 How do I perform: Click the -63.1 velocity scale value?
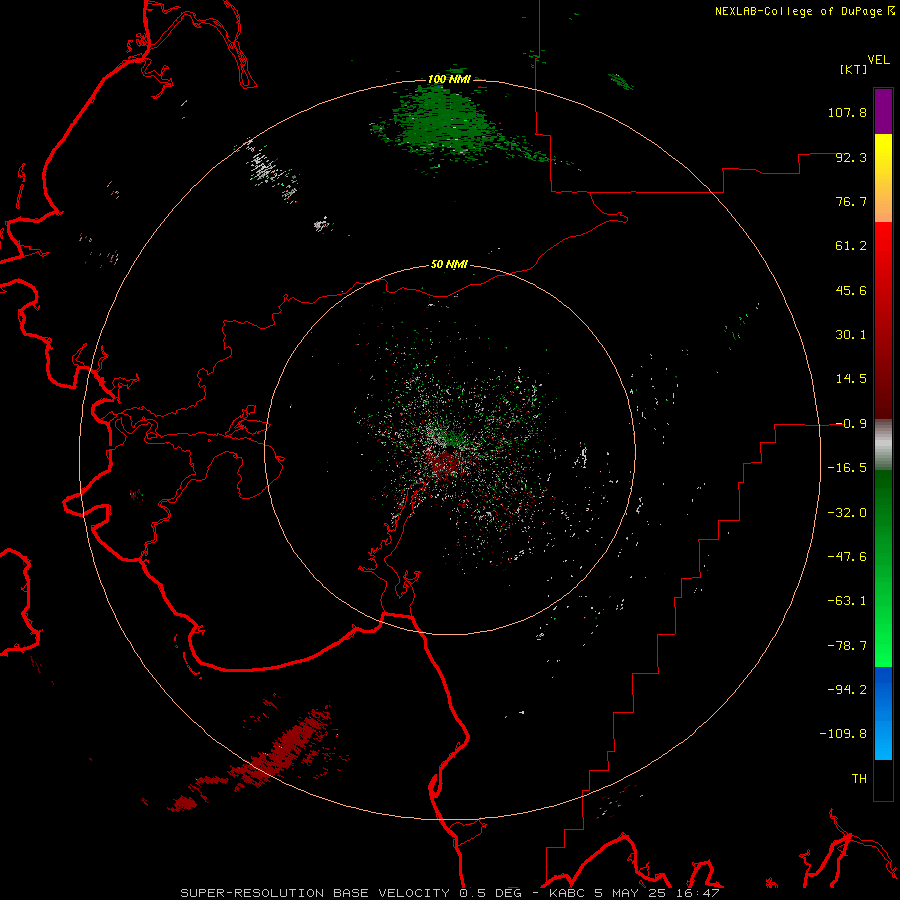[x=847, y=601]
